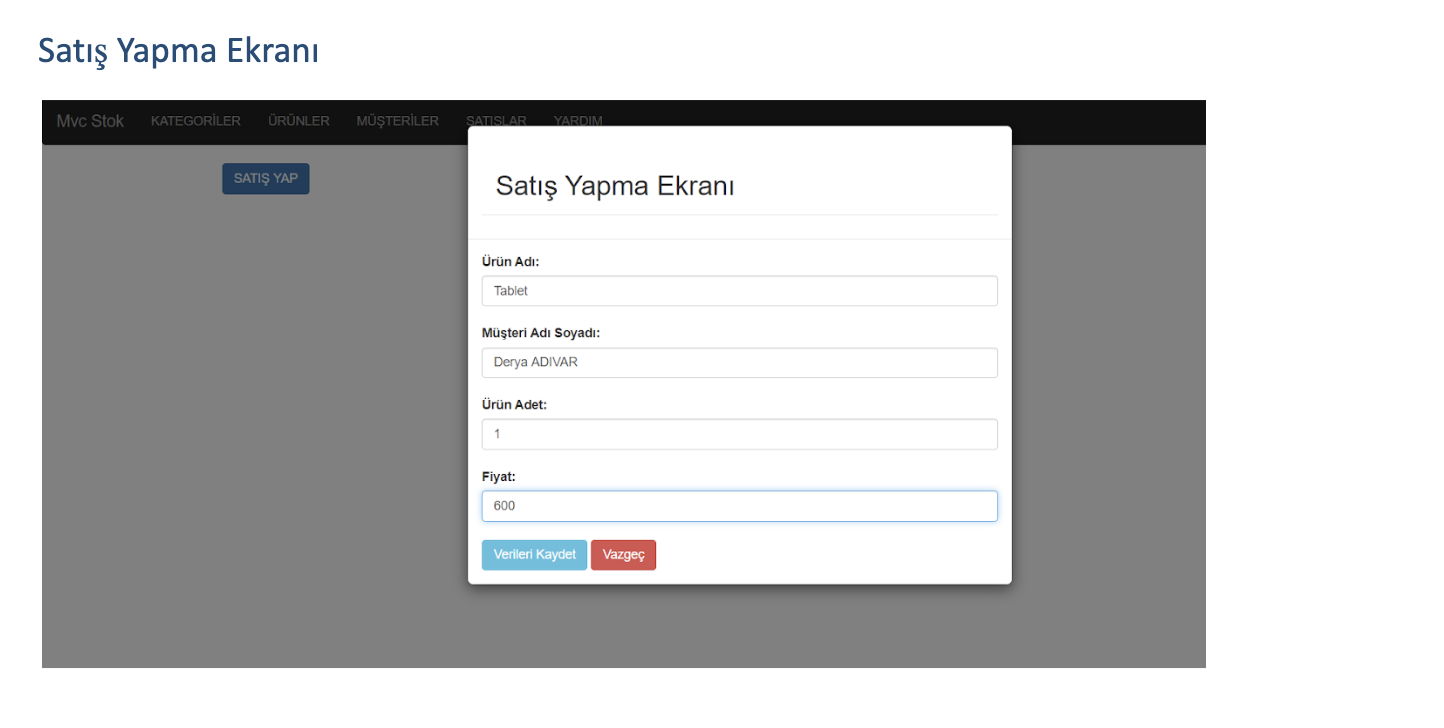1444x728 pixels.
Task: Open the MÜŞTERİLER menu
Action: [397, 121]
